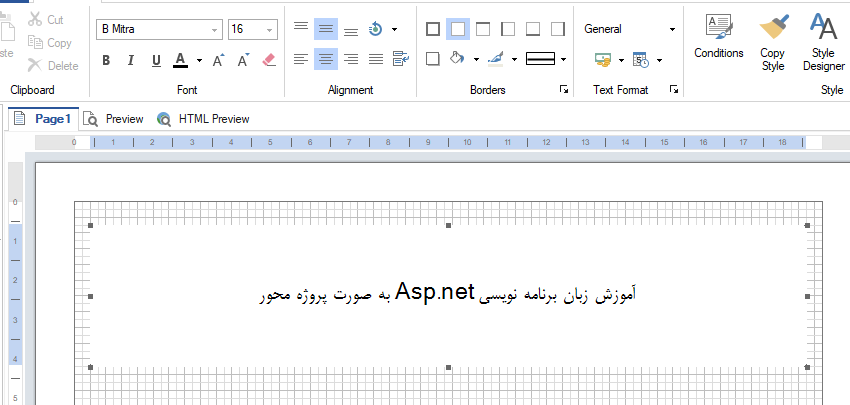Open the border color dropdown arrow

click(x=514, y=59)
